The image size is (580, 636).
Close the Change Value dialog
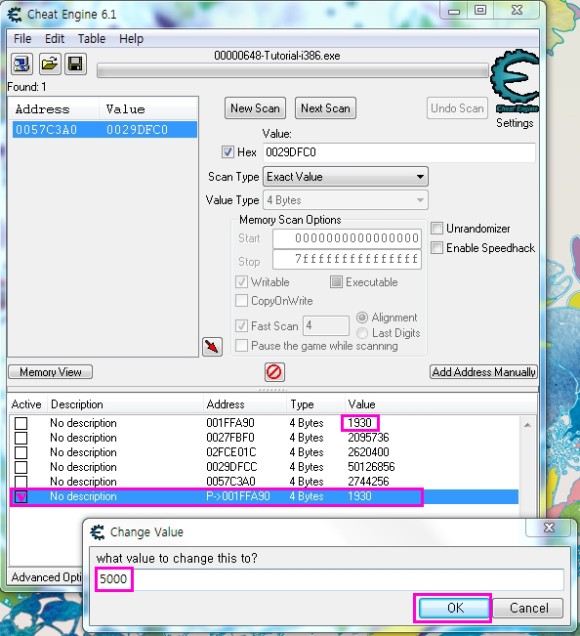point(549,528)
